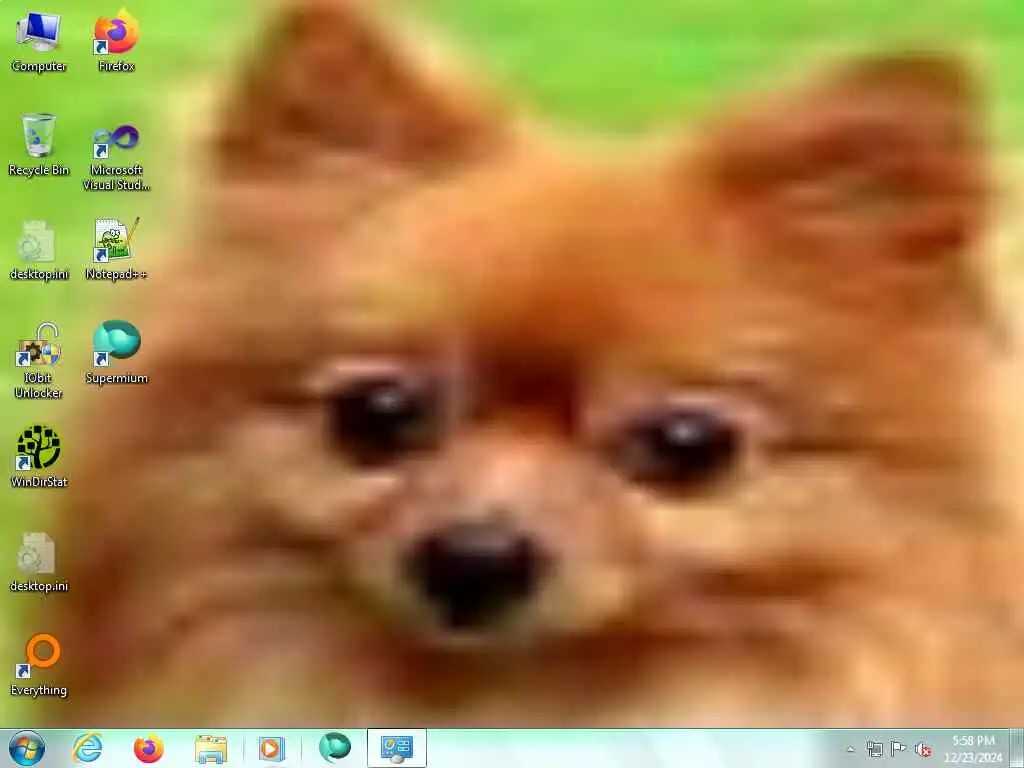The image size is (1024, 768).
Task: Open Windows Media Player from the taskbar
Action: click(271, 748)
